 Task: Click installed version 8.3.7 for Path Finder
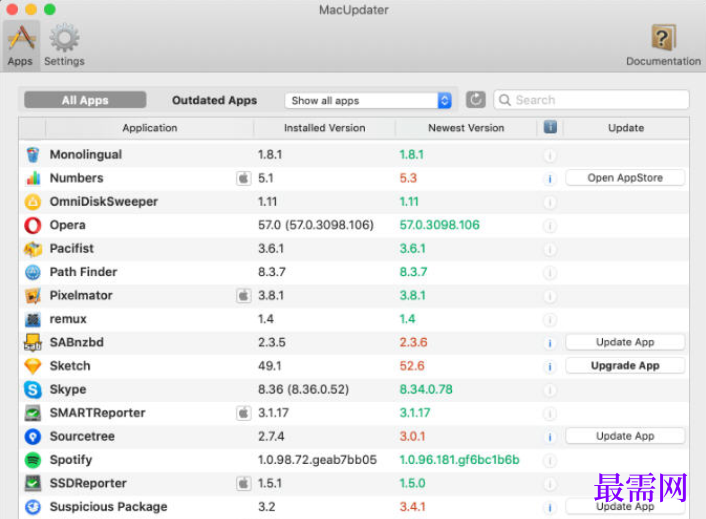[272, 272]
